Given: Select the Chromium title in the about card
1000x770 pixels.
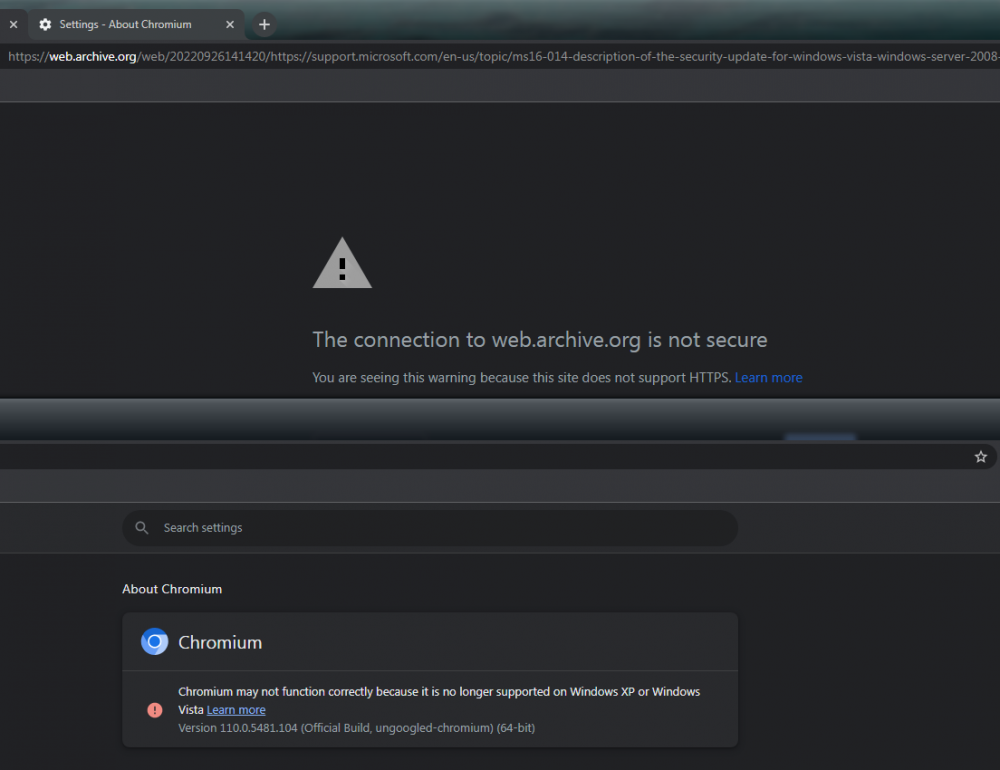Looking at the screenshot, I should tap(220, 642).
